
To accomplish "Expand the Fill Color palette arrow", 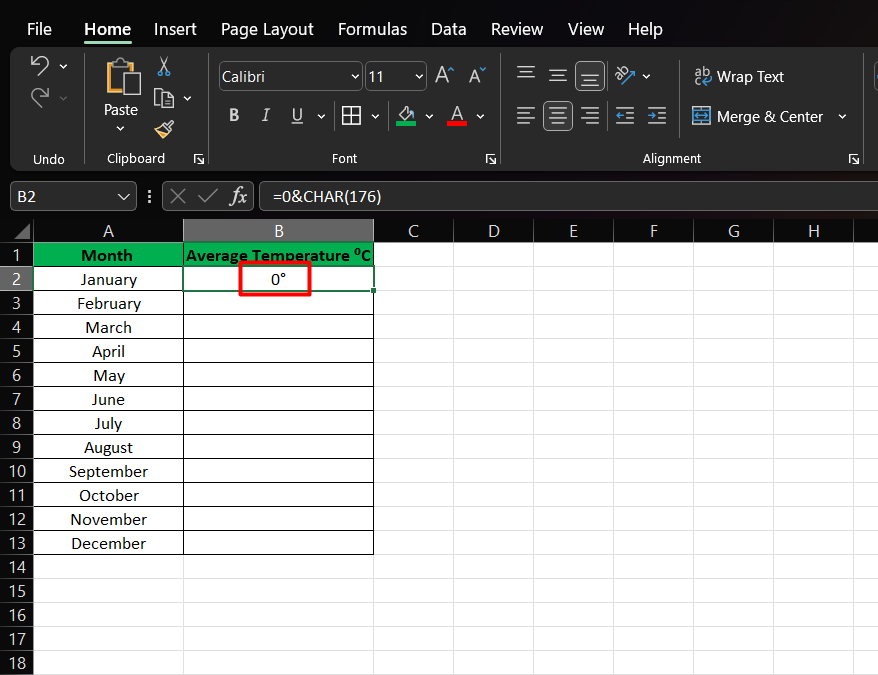I will point(429,117).
